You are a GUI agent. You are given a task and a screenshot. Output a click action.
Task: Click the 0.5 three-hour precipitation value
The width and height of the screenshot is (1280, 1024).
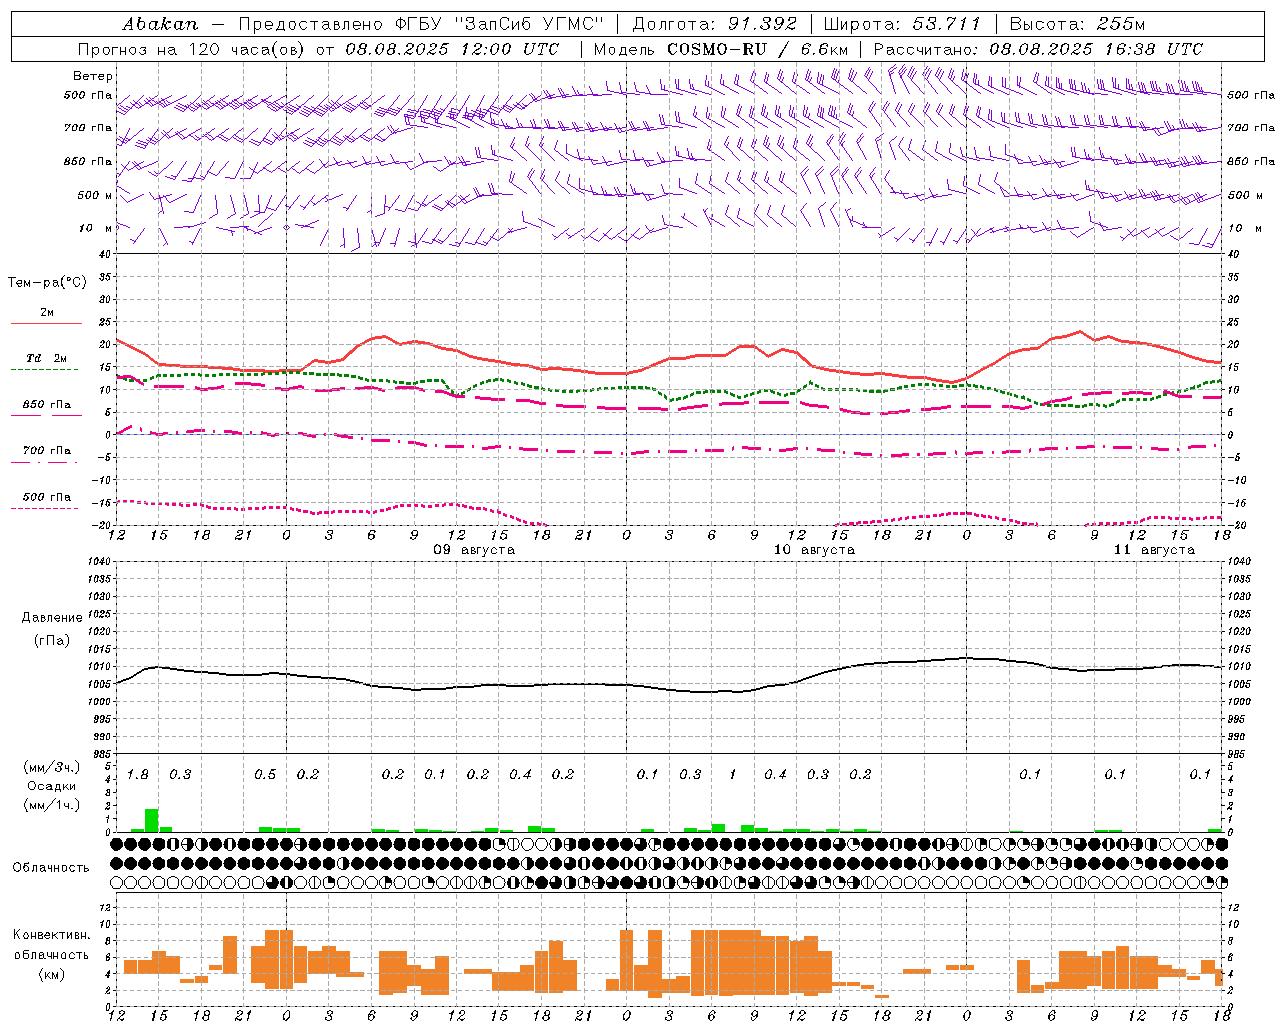(x=265, y=775)
